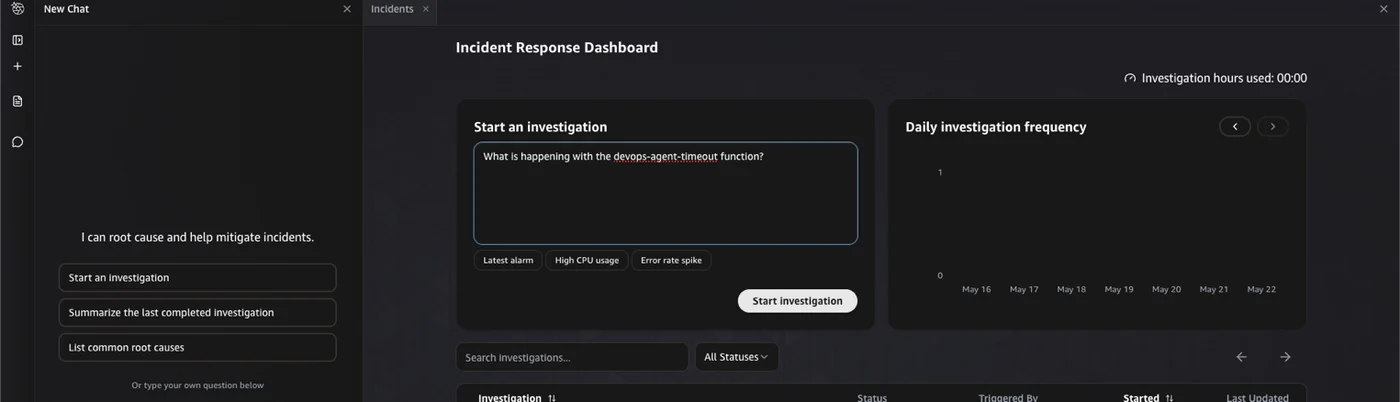Click the May 22 axis label
This screenshot has width=1400, height=402.
coord(1261,289)
